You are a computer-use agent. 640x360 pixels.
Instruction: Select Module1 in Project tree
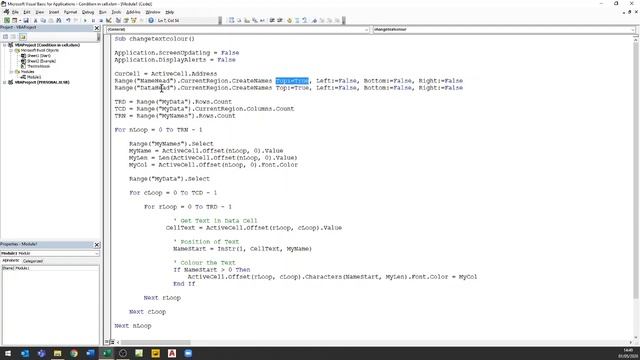(31, 77)
